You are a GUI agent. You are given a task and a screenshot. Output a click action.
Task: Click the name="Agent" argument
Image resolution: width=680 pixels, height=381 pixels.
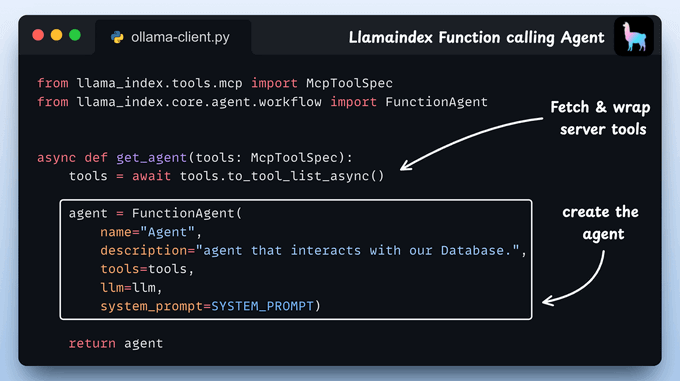pyautogui.click(x=151, y=232)
